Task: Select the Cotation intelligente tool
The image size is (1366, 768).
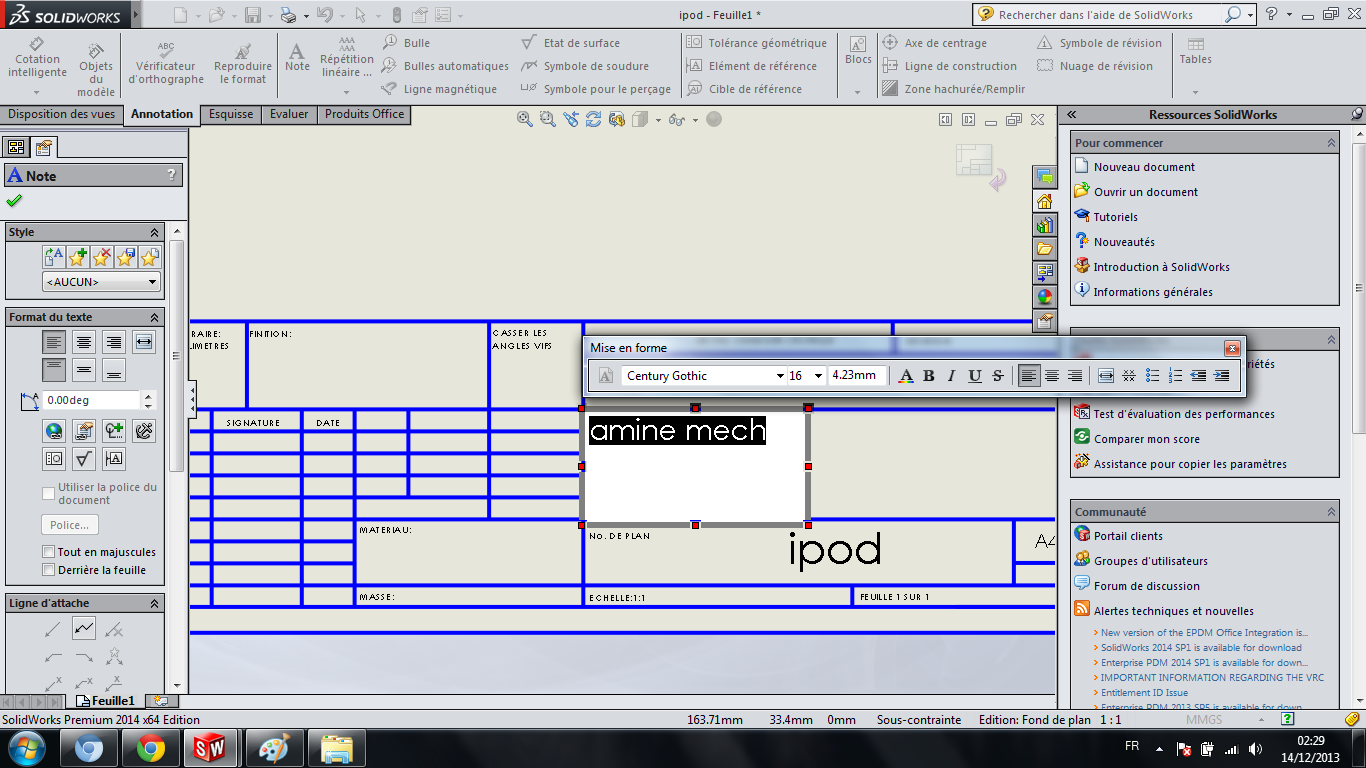Action: click(x=37, y=60)
